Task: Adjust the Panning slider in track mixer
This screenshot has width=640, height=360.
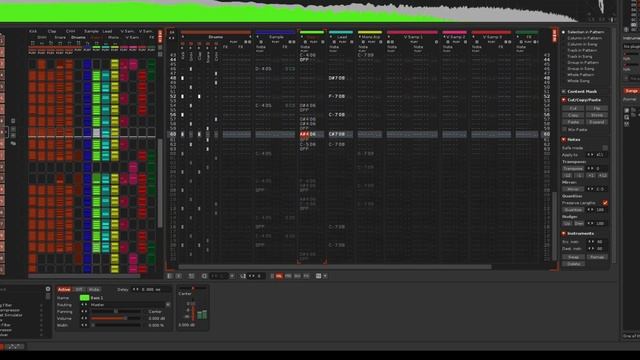Action: tap(116, 311)
